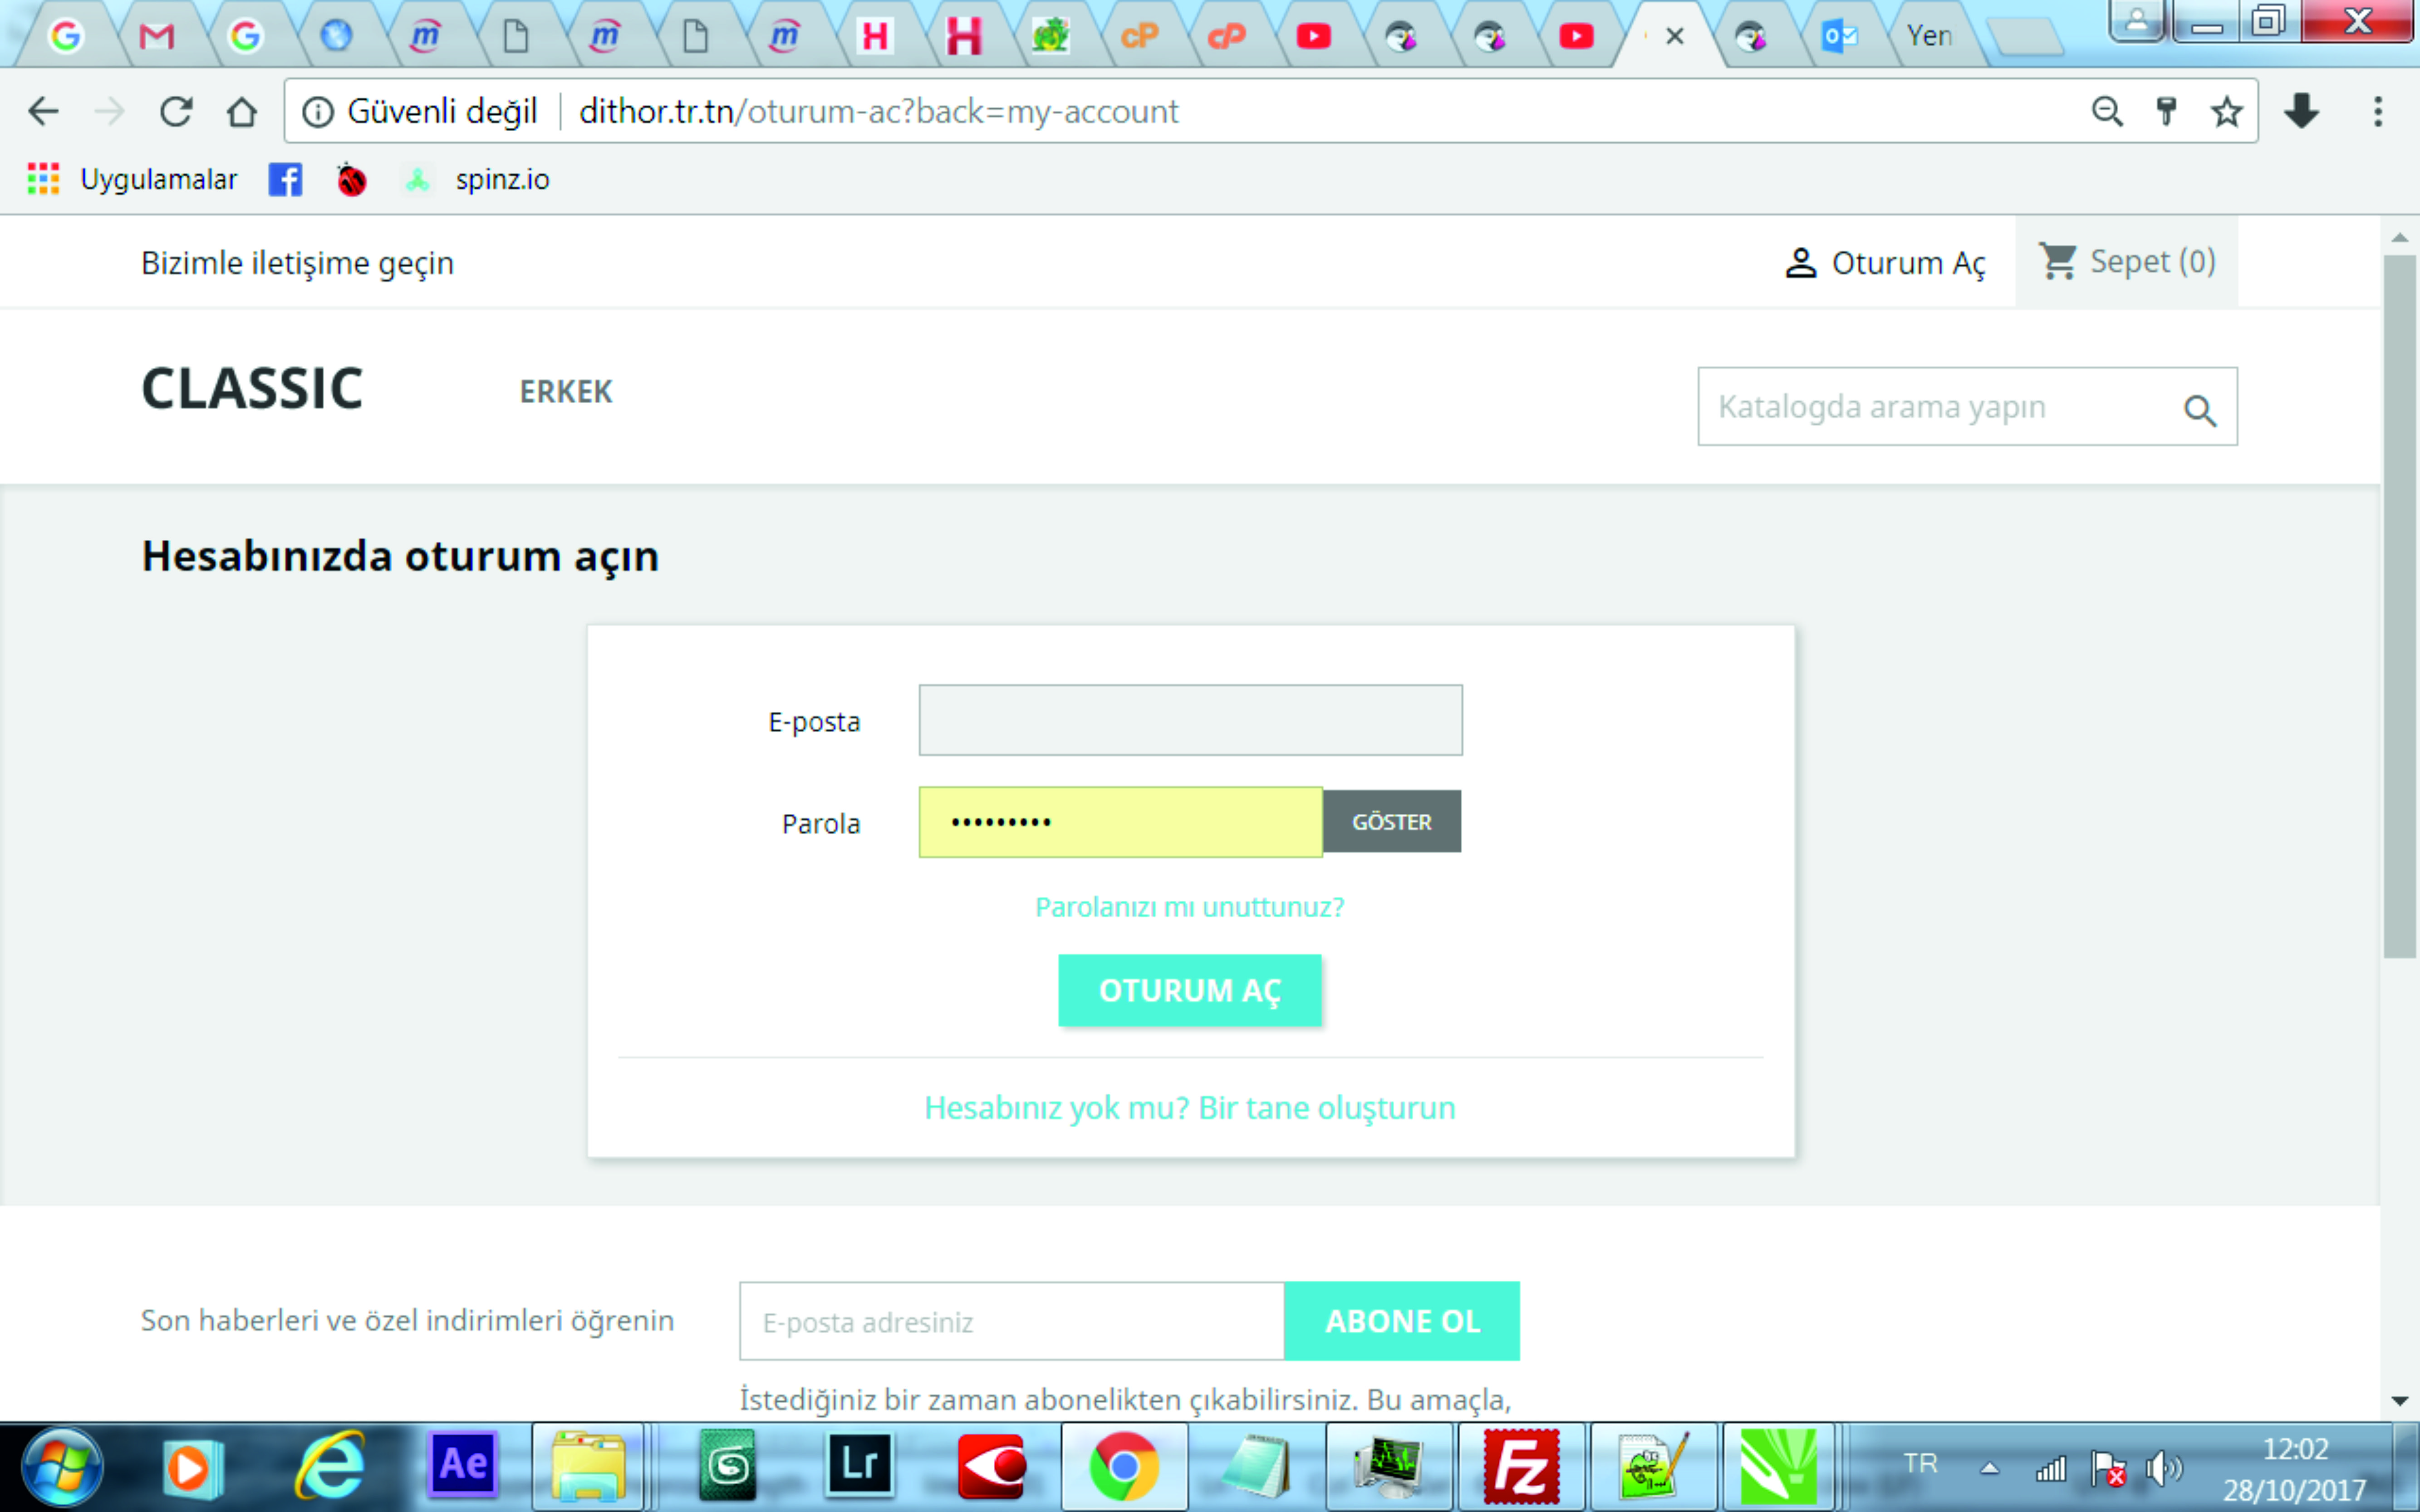
Task: Open the Chrome three-dot menu
Action: click(2378, 111)
